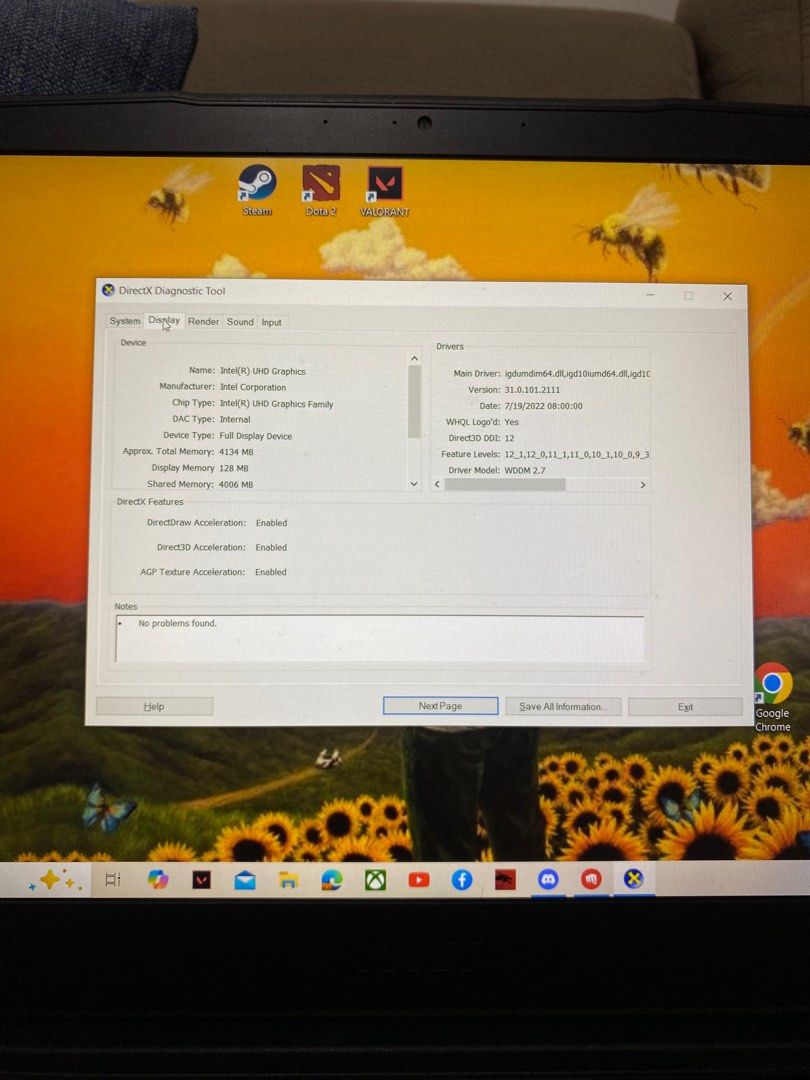Open Copilot from the taskbar

click(x=158, y=880)
